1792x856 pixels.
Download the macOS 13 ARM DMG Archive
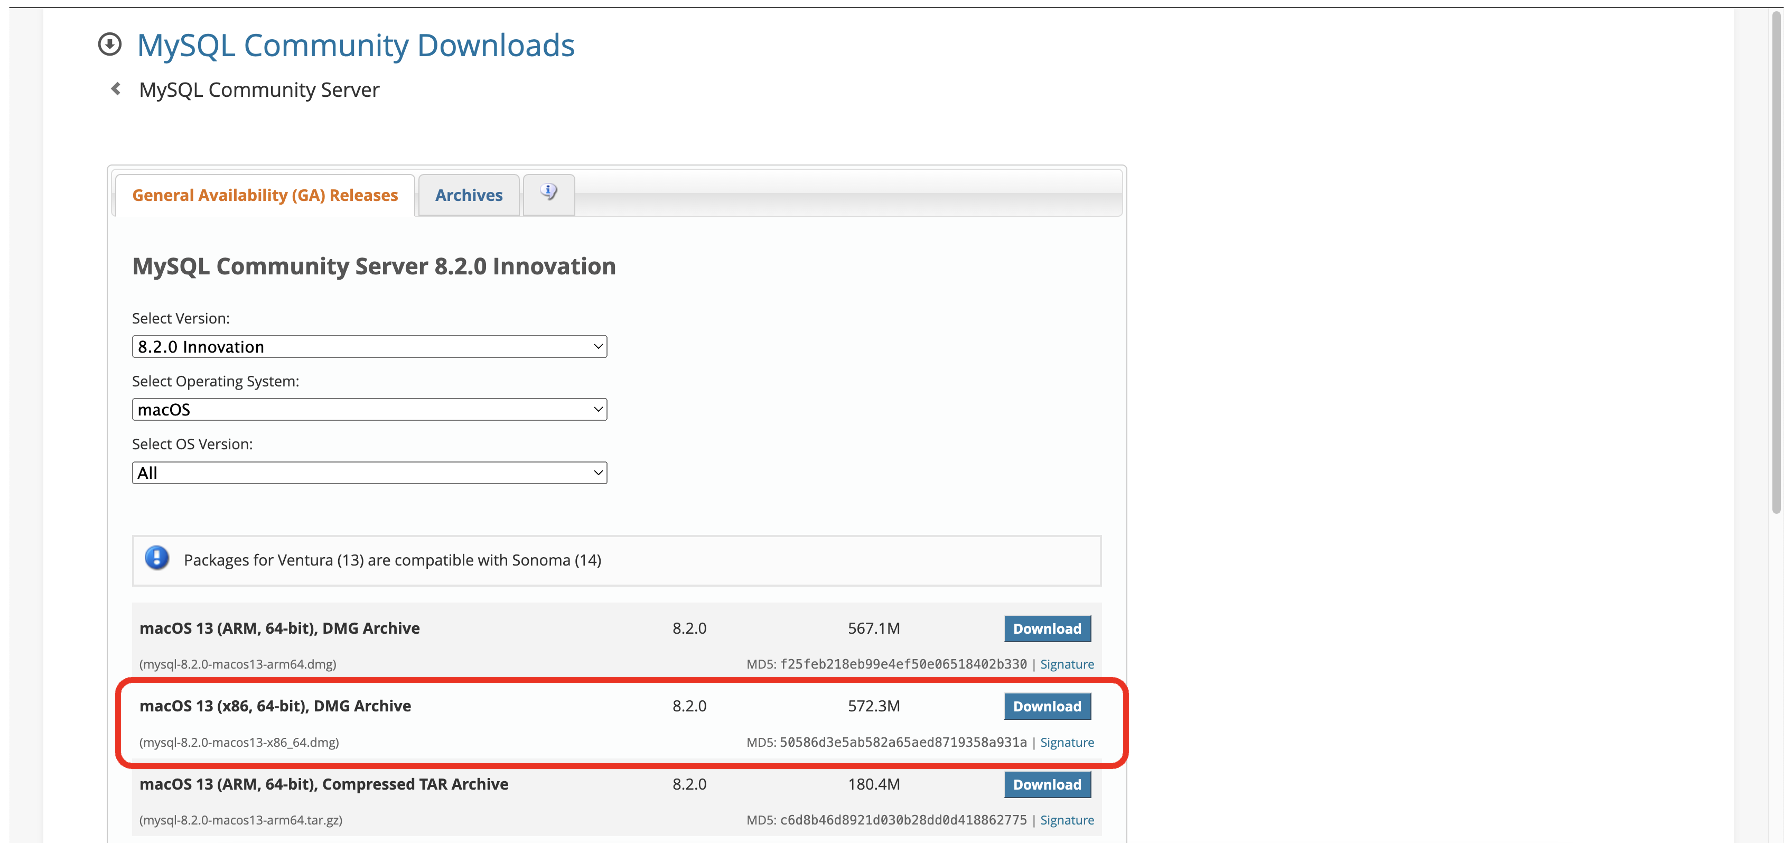click(x=1047, y=629)
